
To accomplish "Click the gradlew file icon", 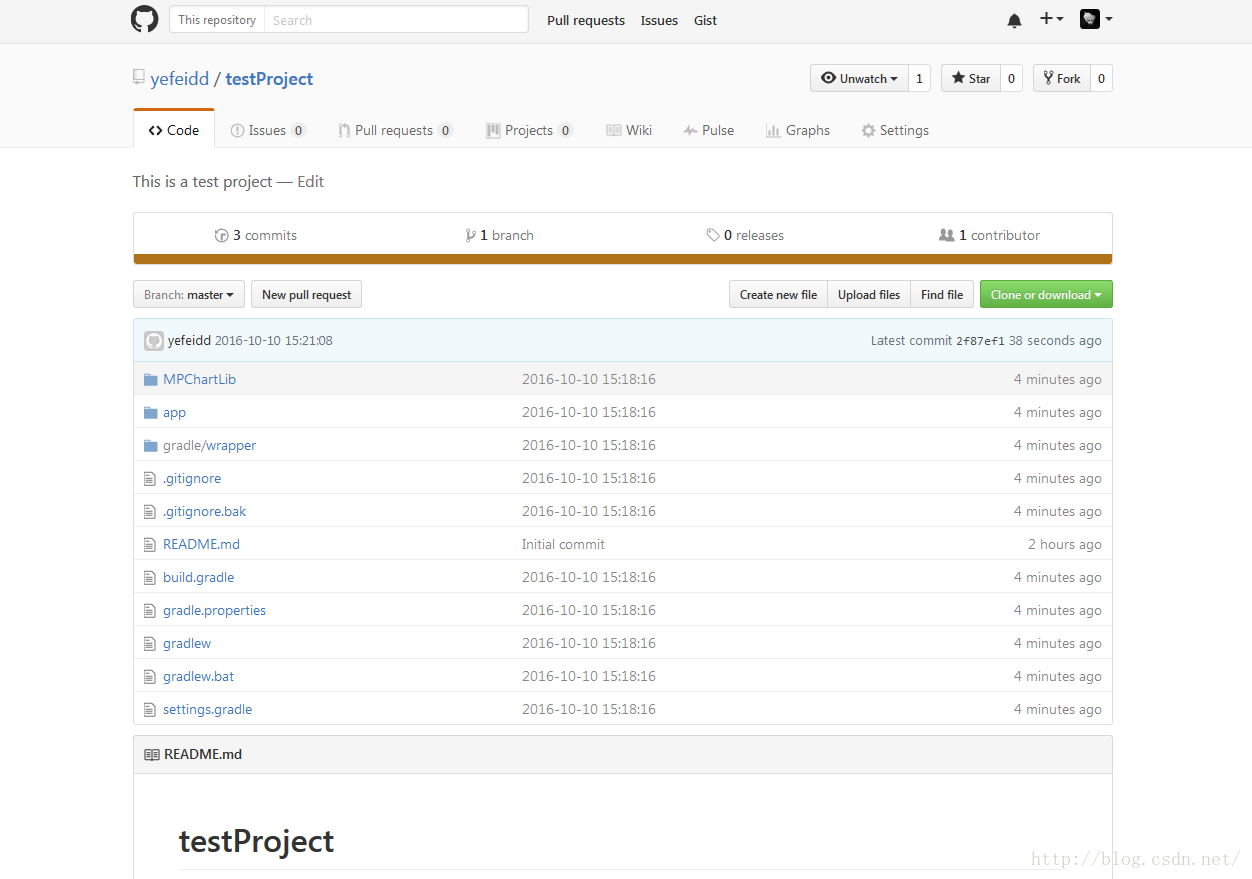I will click(150, 643).
